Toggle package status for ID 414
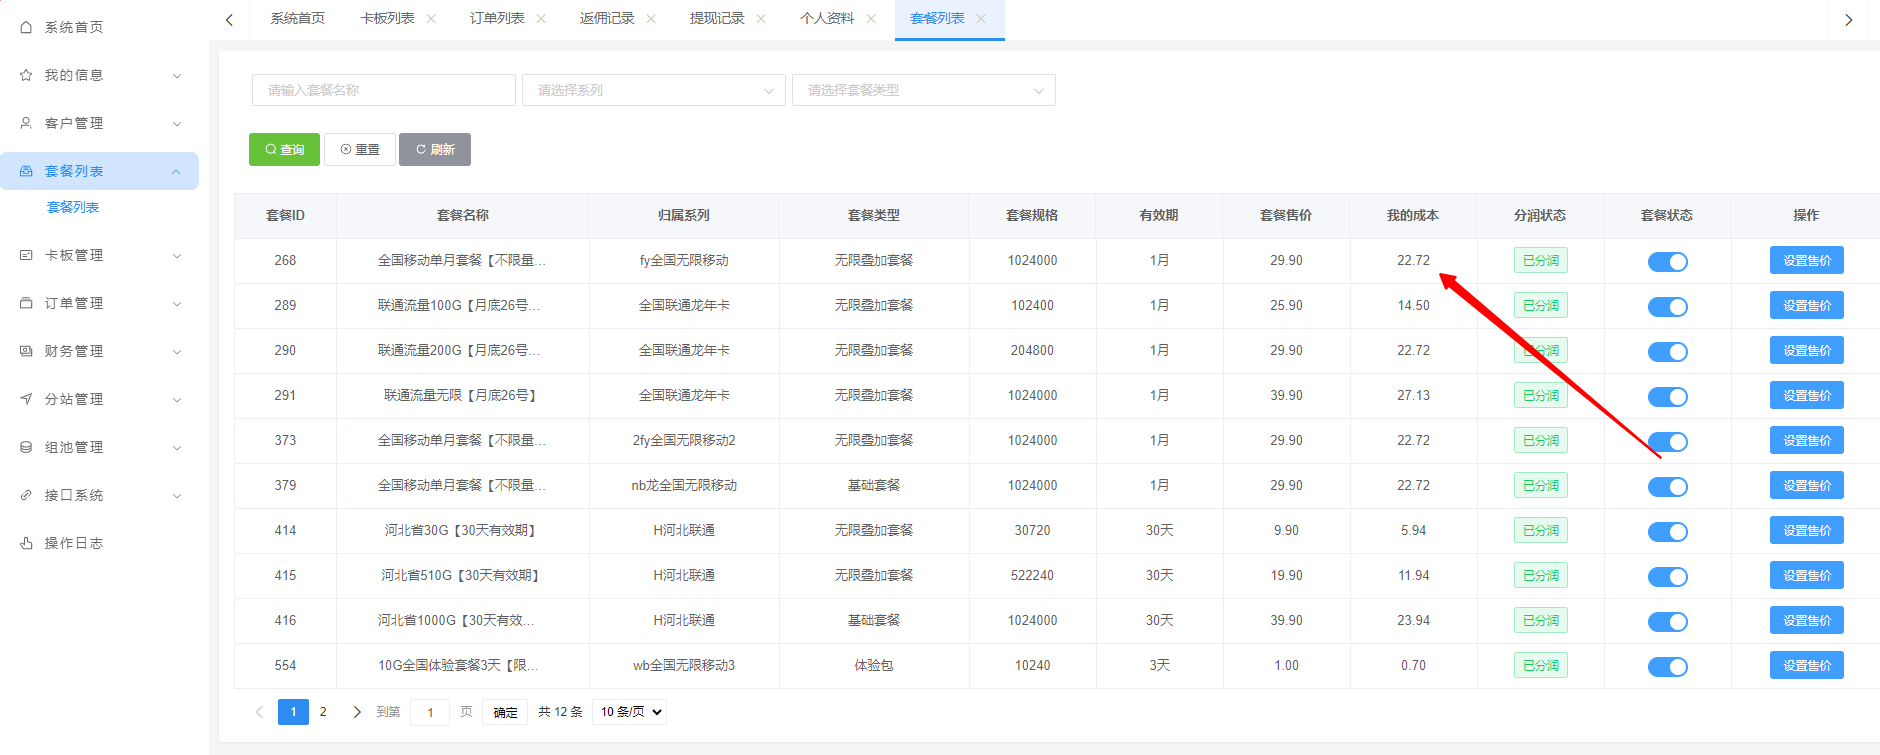Viewport: 1880px width, 755px height. coord(1667,531)
